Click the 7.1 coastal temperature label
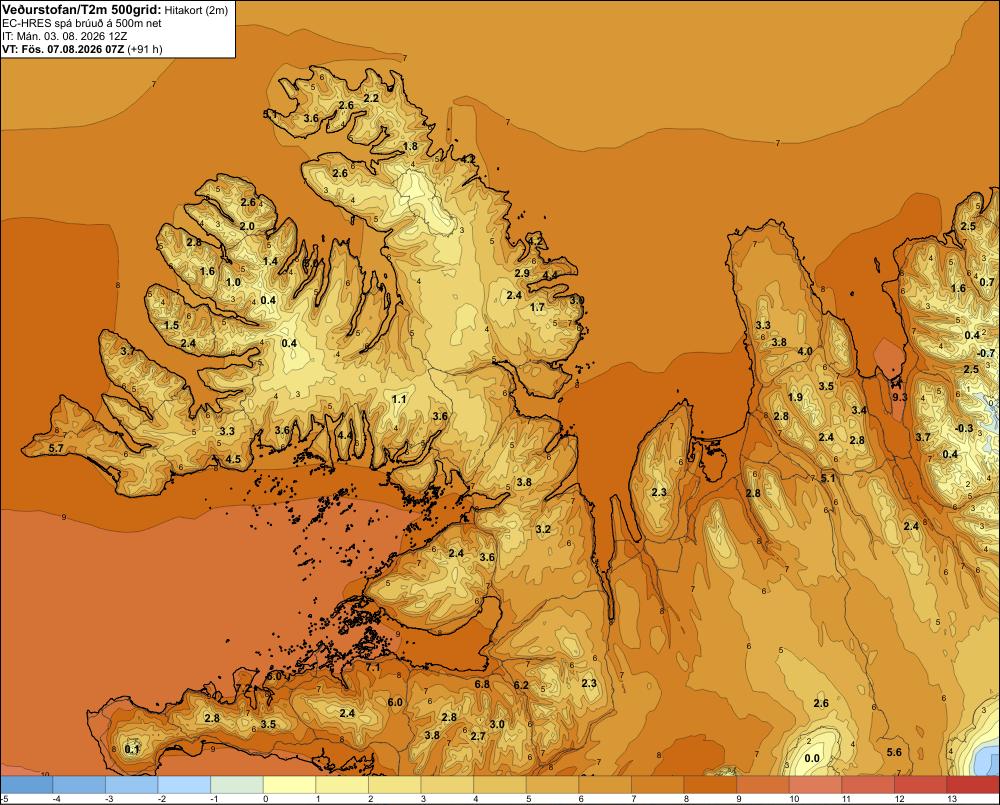The width and height of the screenshot is (1000, 805). point(372,668)
